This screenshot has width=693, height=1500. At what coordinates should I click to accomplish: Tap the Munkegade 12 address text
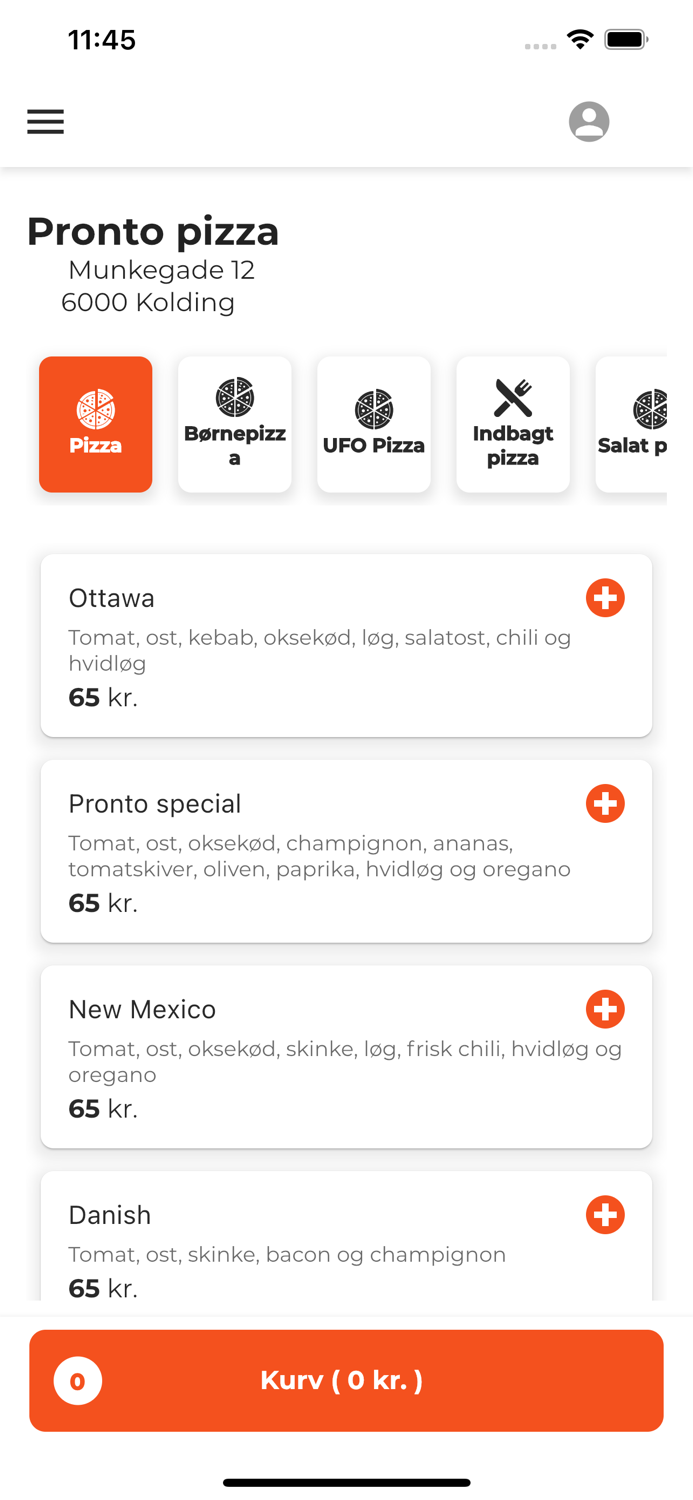point(161,270)
